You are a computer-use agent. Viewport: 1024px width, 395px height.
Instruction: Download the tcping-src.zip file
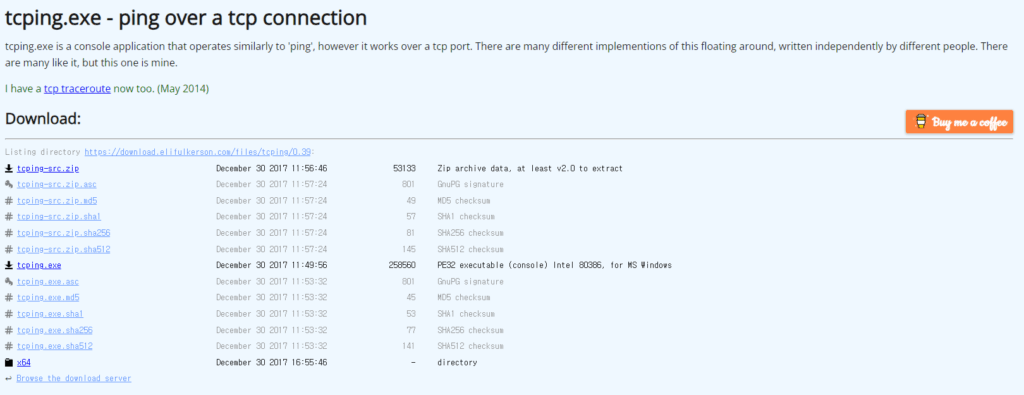[x=48, y=168]
